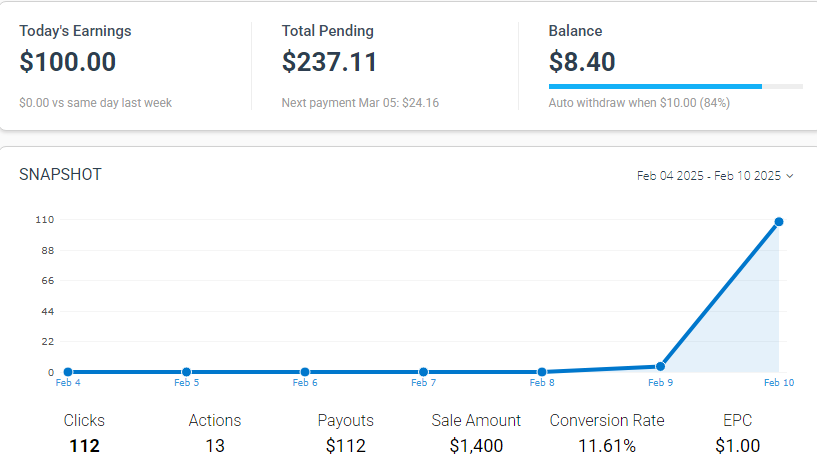Click the Feb 5 data point
The image size is (817, 460).
(x=186, y=372)
